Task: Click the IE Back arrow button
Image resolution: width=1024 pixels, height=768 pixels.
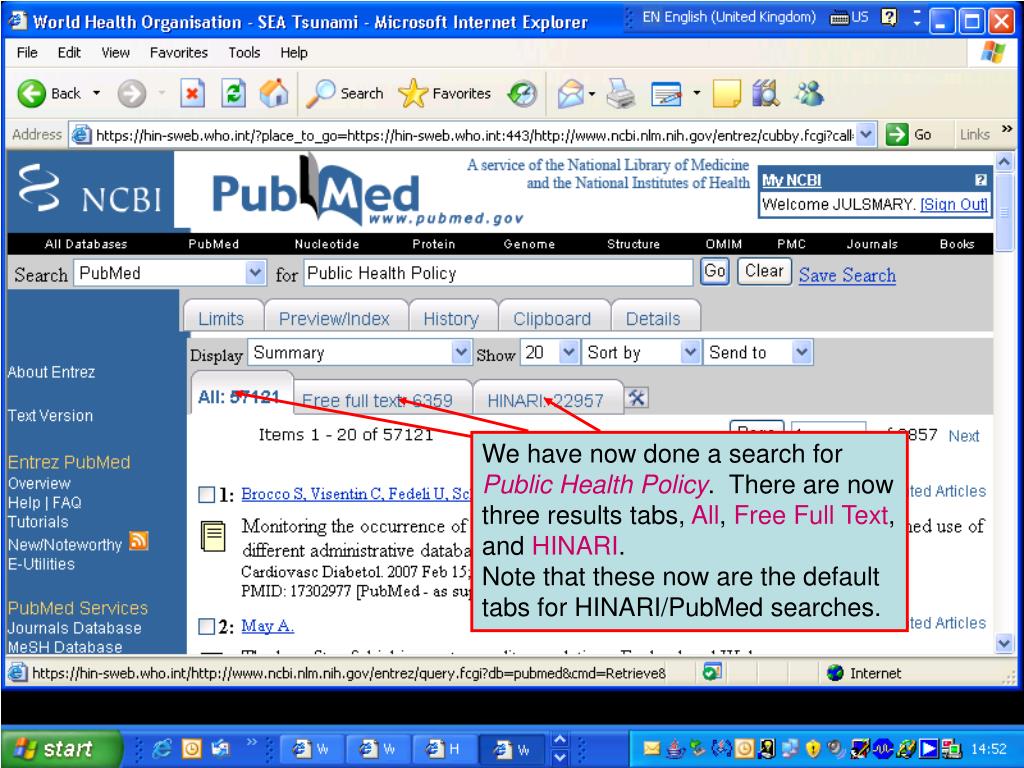Action: click(31, 93)
